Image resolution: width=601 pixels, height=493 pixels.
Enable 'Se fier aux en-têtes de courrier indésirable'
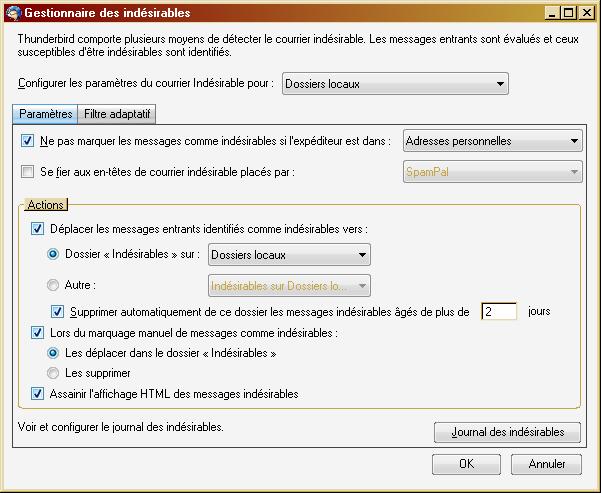(x=27, y=171)
